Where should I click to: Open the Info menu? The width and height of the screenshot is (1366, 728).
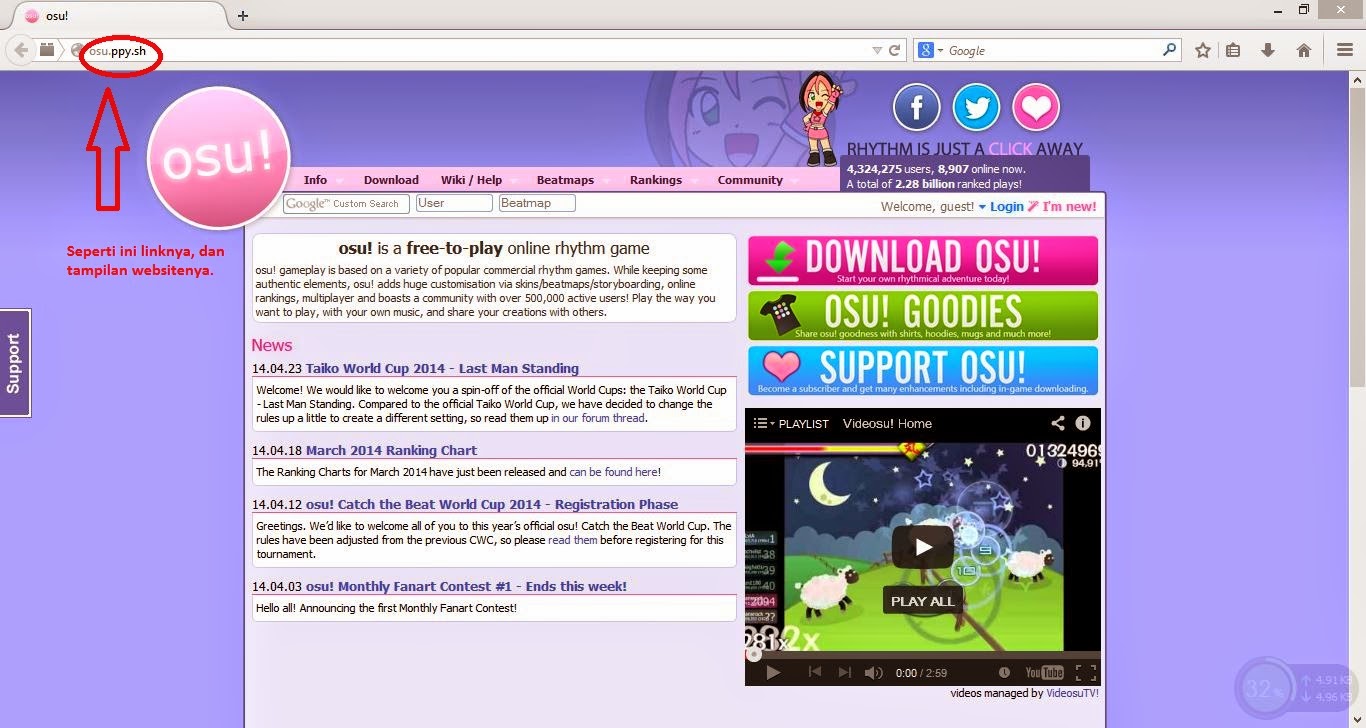(x=315, y=180)
